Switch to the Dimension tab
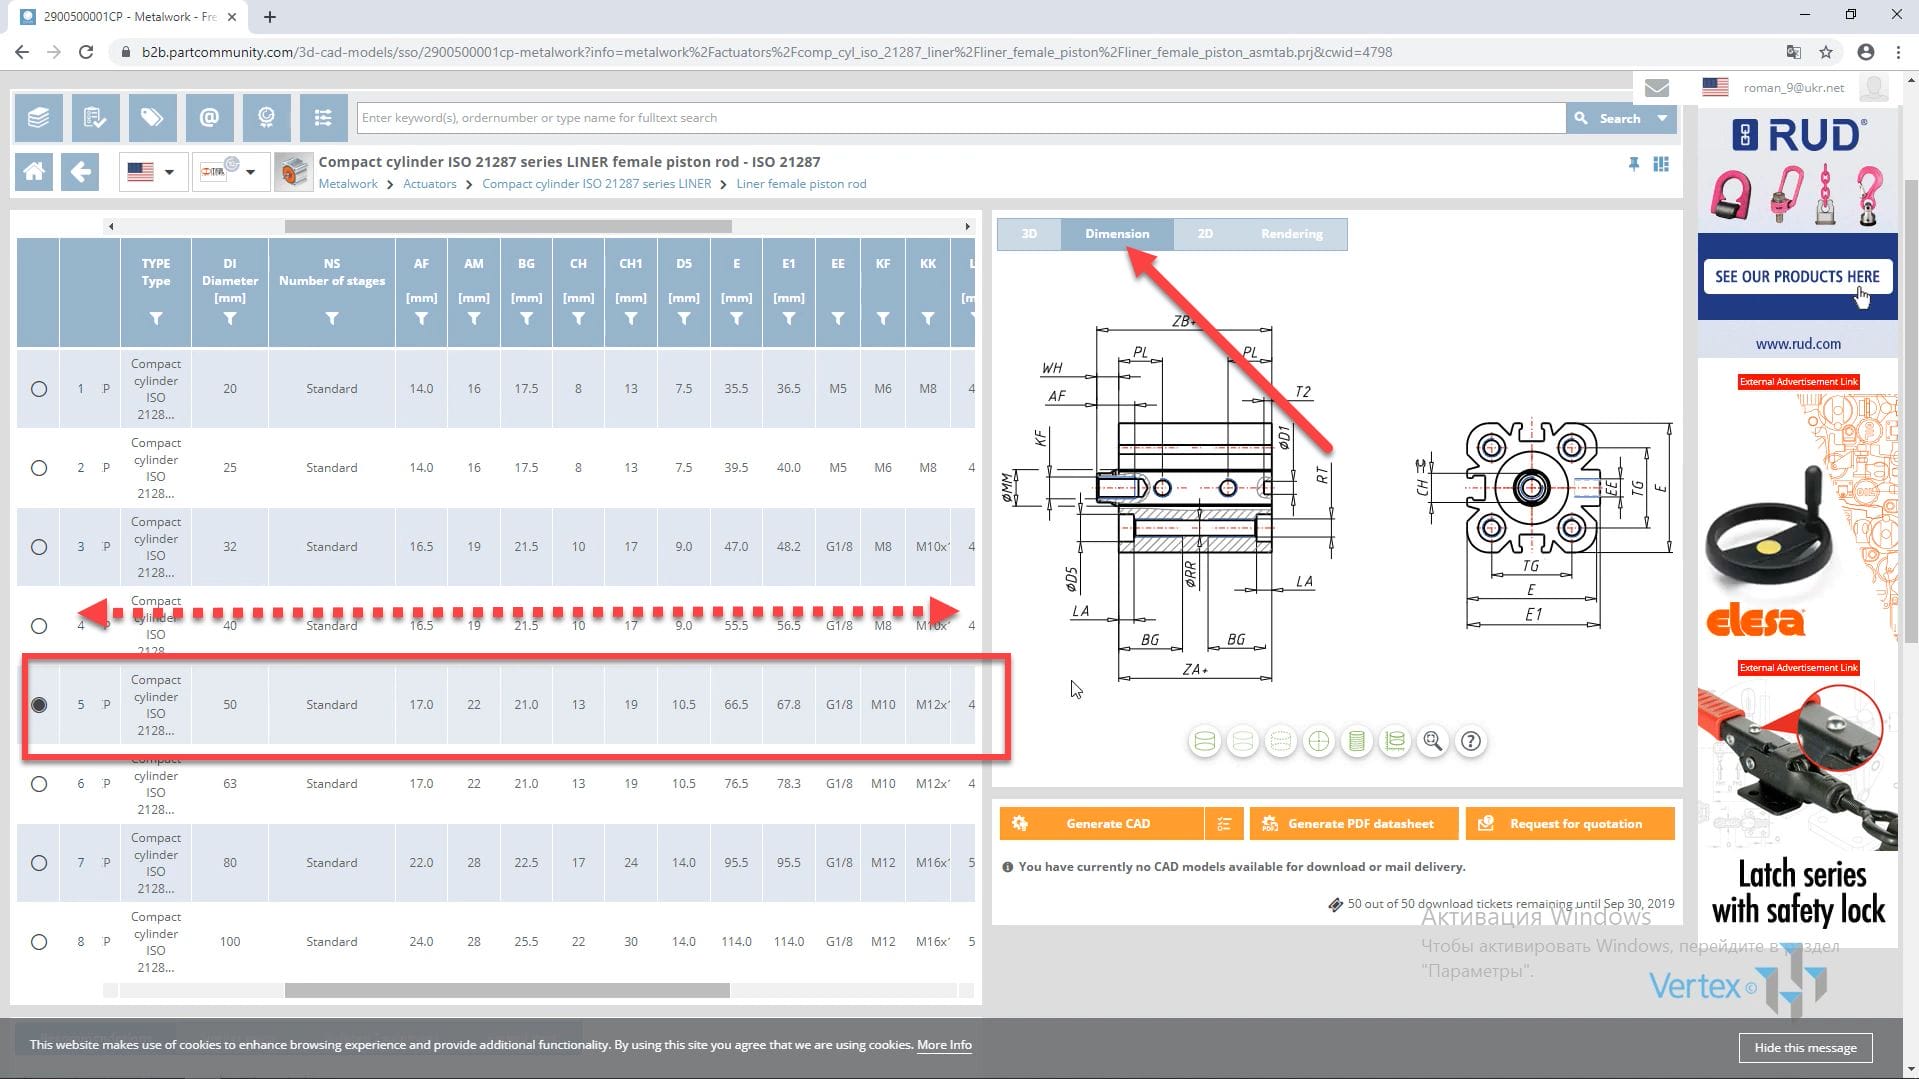The image size is (1919, 1079). 1117,234
